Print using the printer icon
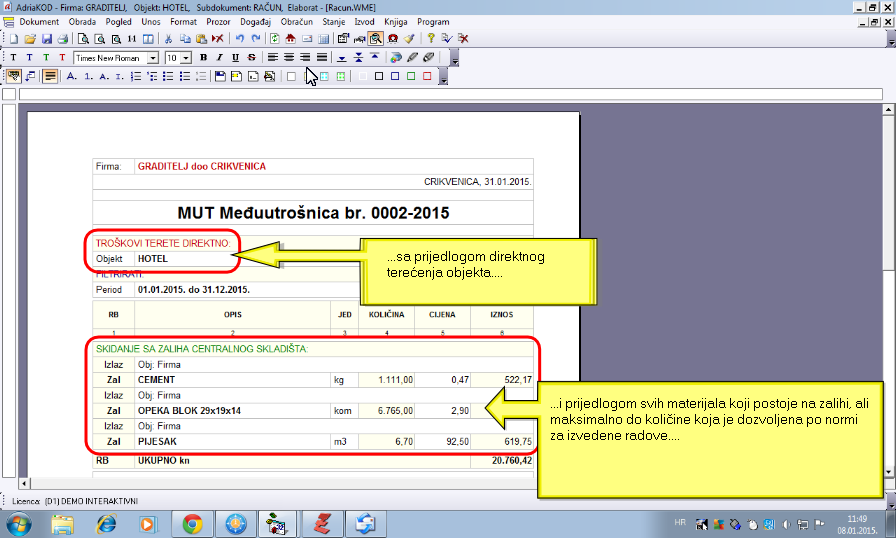 (63, 39)
